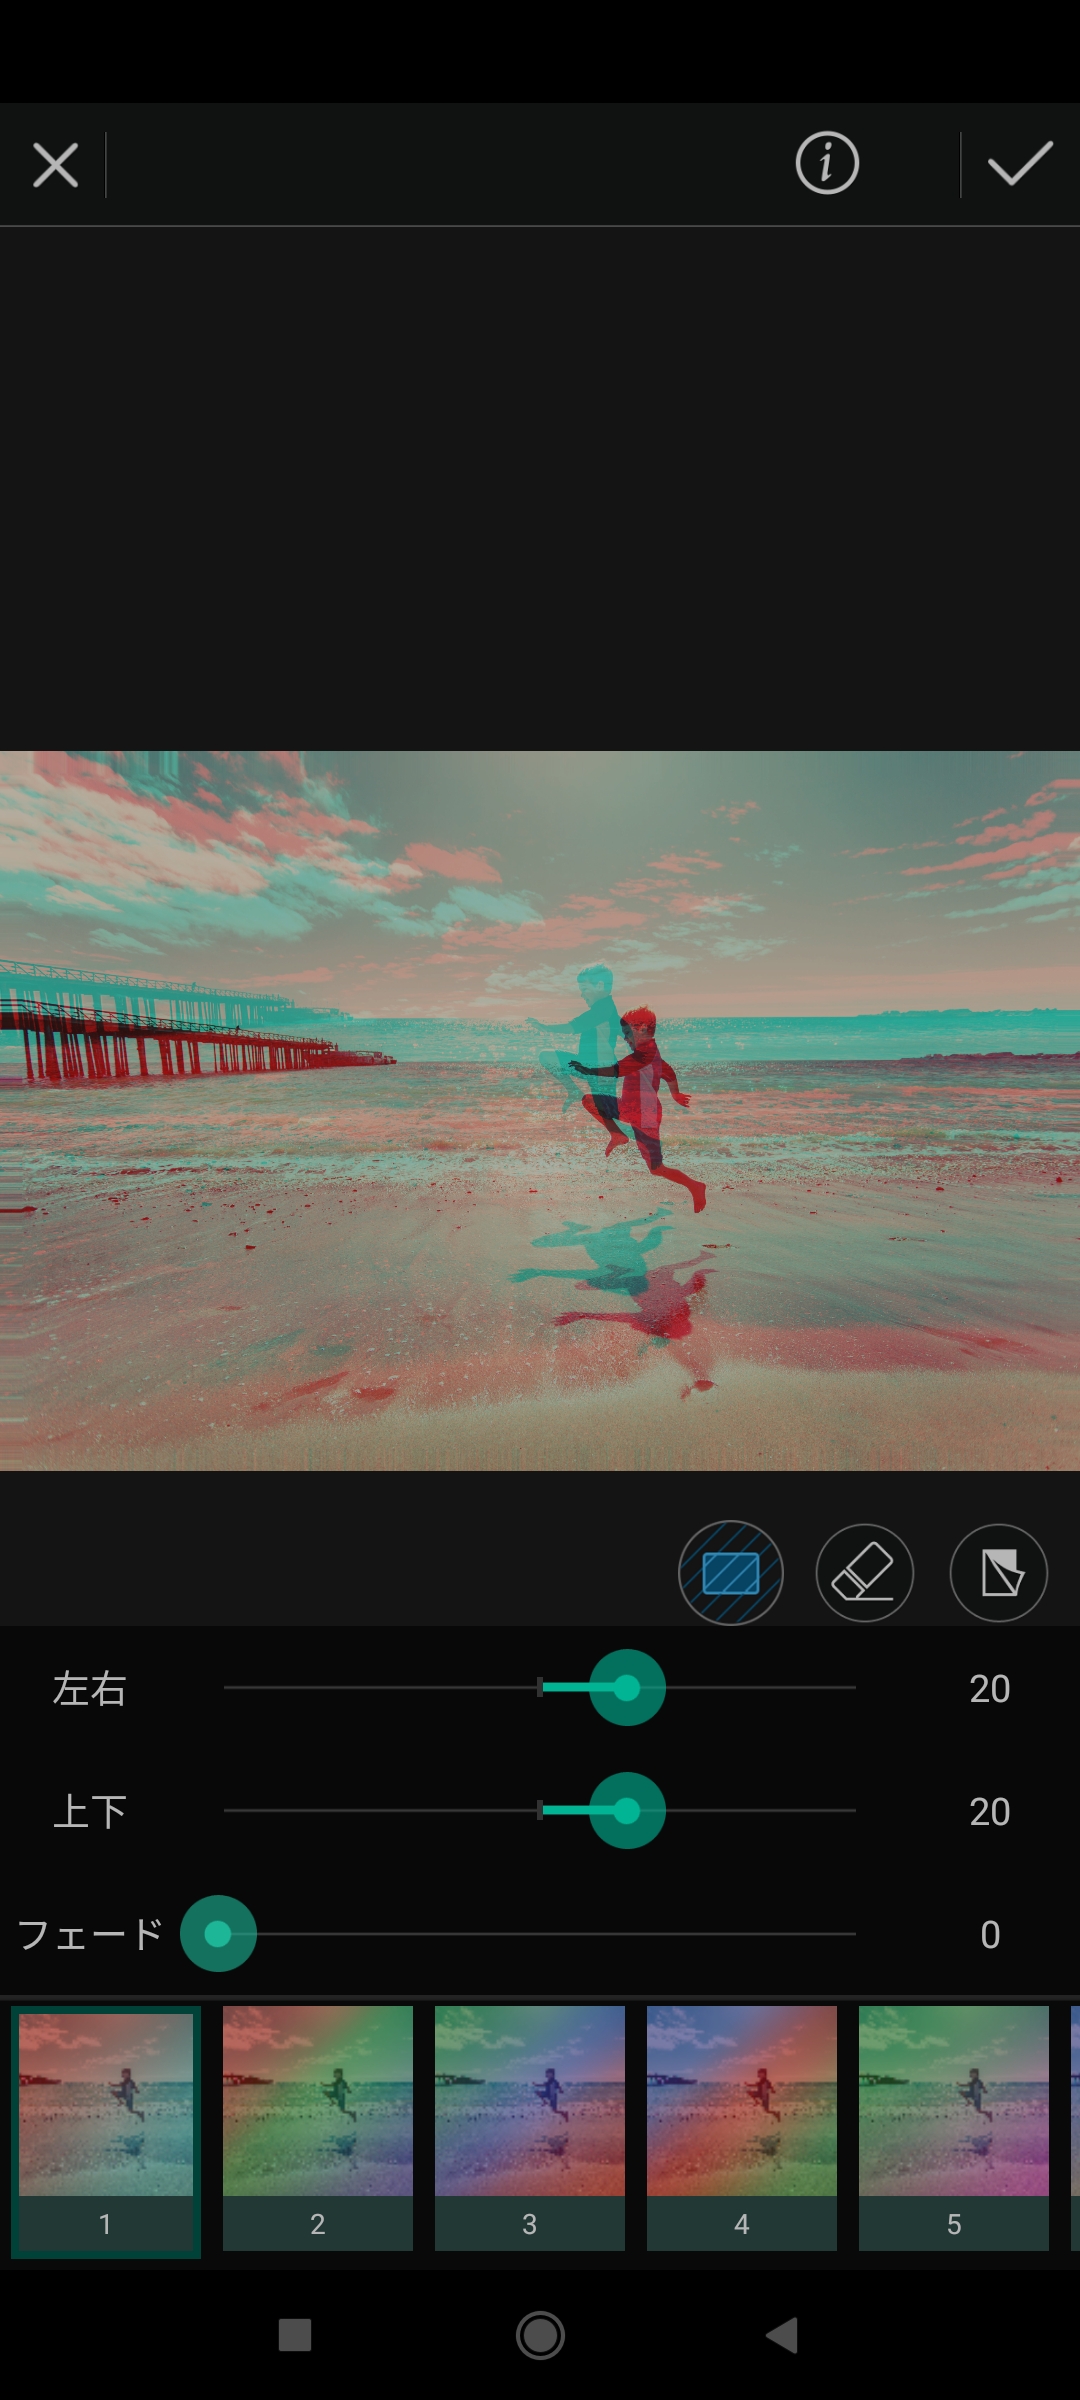The image size is (1080, 2400).
Task: Tap the glitch-effect beach photo preview
Action: click(x=540, y=1111)
